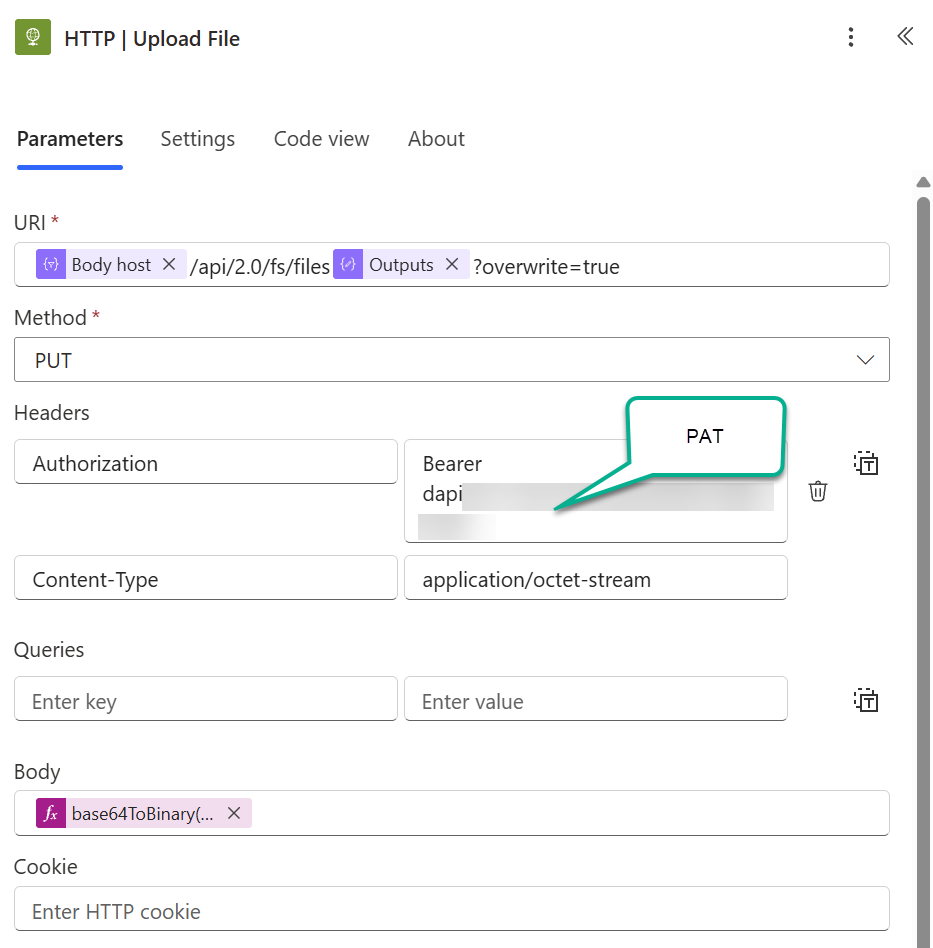Screen dimensions: 933x948
Task: Click the Enter HTTP cookie field
Action: click(452, 909)
